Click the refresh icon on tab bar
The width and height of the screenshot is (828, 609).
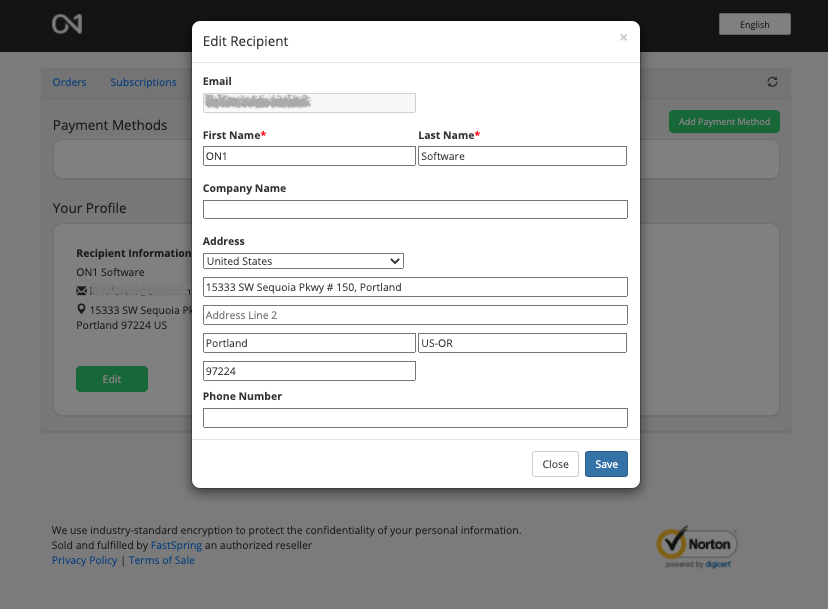pos(772,82)
